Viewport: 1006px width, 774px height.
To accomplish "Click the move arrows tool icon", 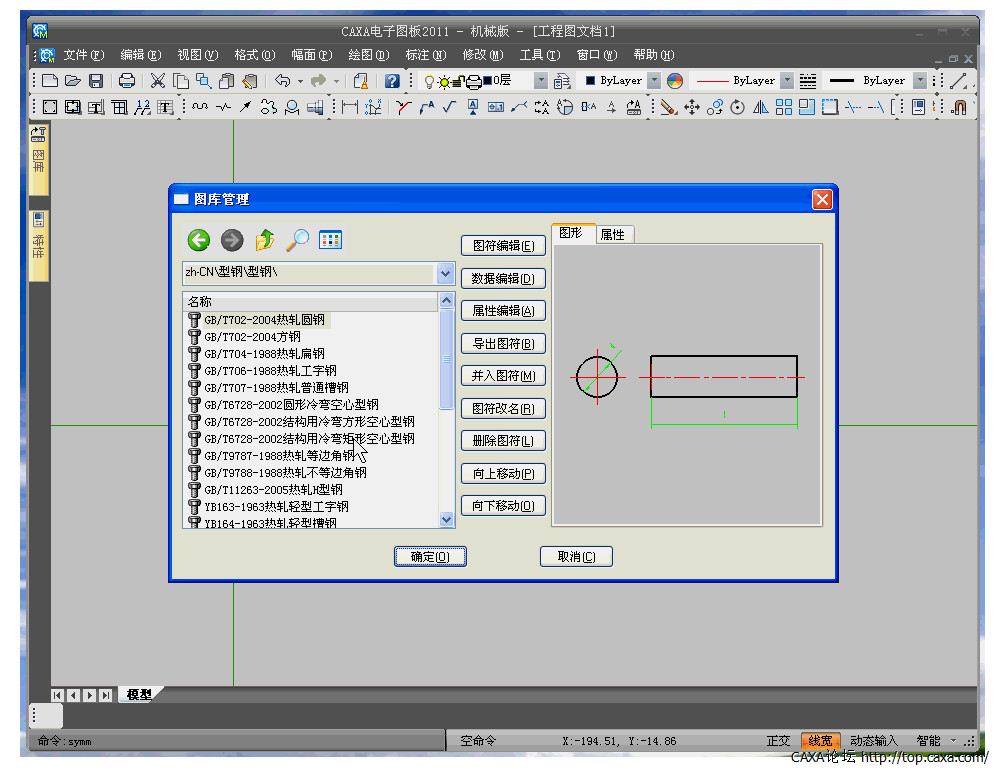I will [x=692, y=107].
